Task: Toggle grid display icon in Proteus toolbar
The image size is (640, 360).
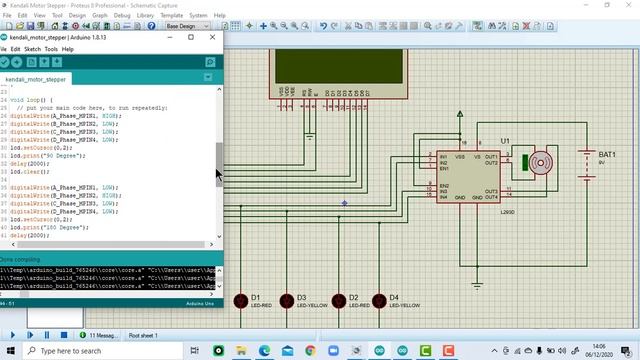Action: [x=236, y=26]
